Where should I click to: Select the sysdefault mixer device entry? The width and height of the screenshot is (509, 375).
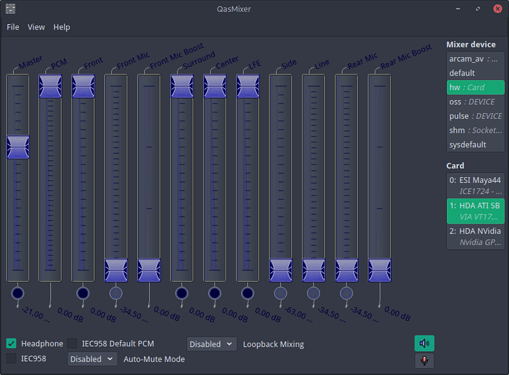[475, 145]
